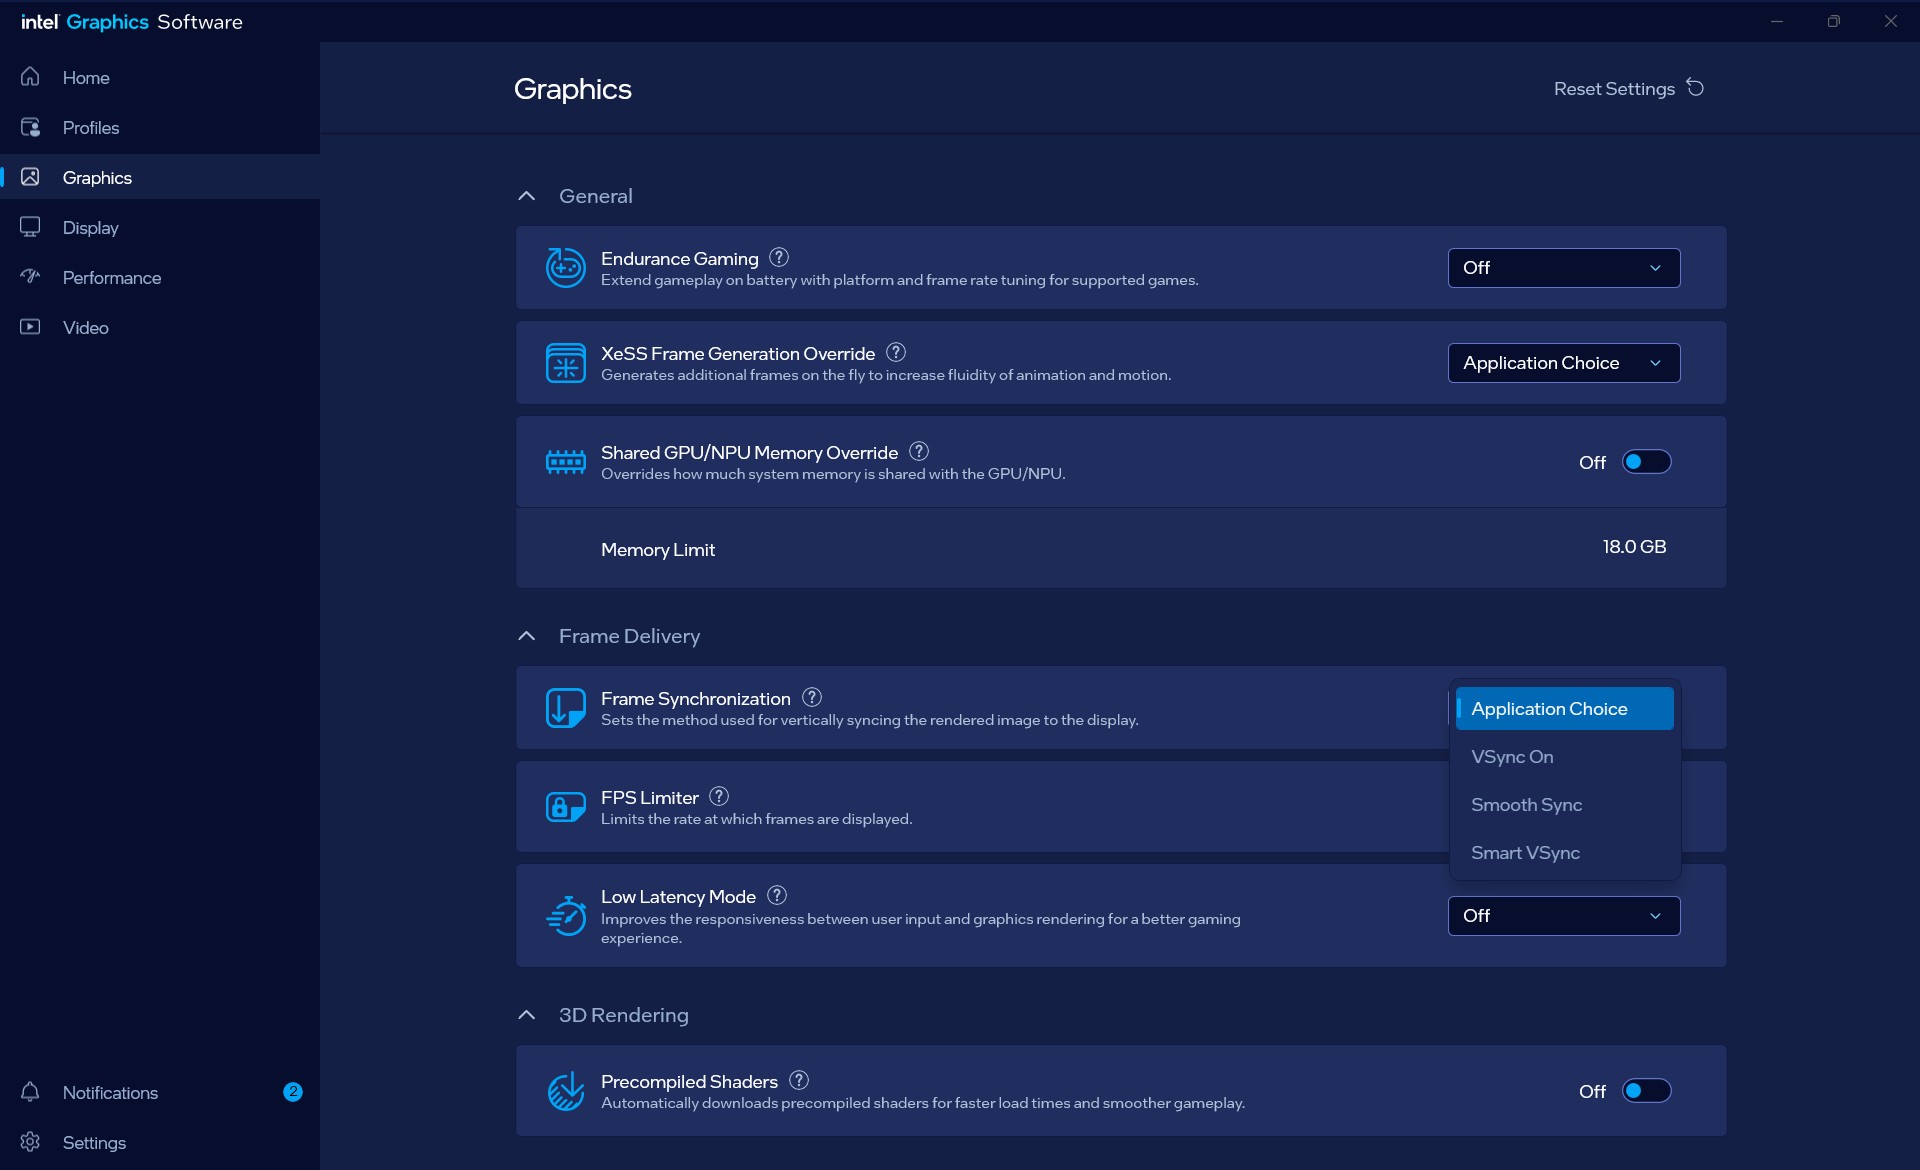Open XeSS Frame Generation Override dropdown
This screenshot has height=1170, width=1920.
pyautogui.click(x=1564, y=363)
